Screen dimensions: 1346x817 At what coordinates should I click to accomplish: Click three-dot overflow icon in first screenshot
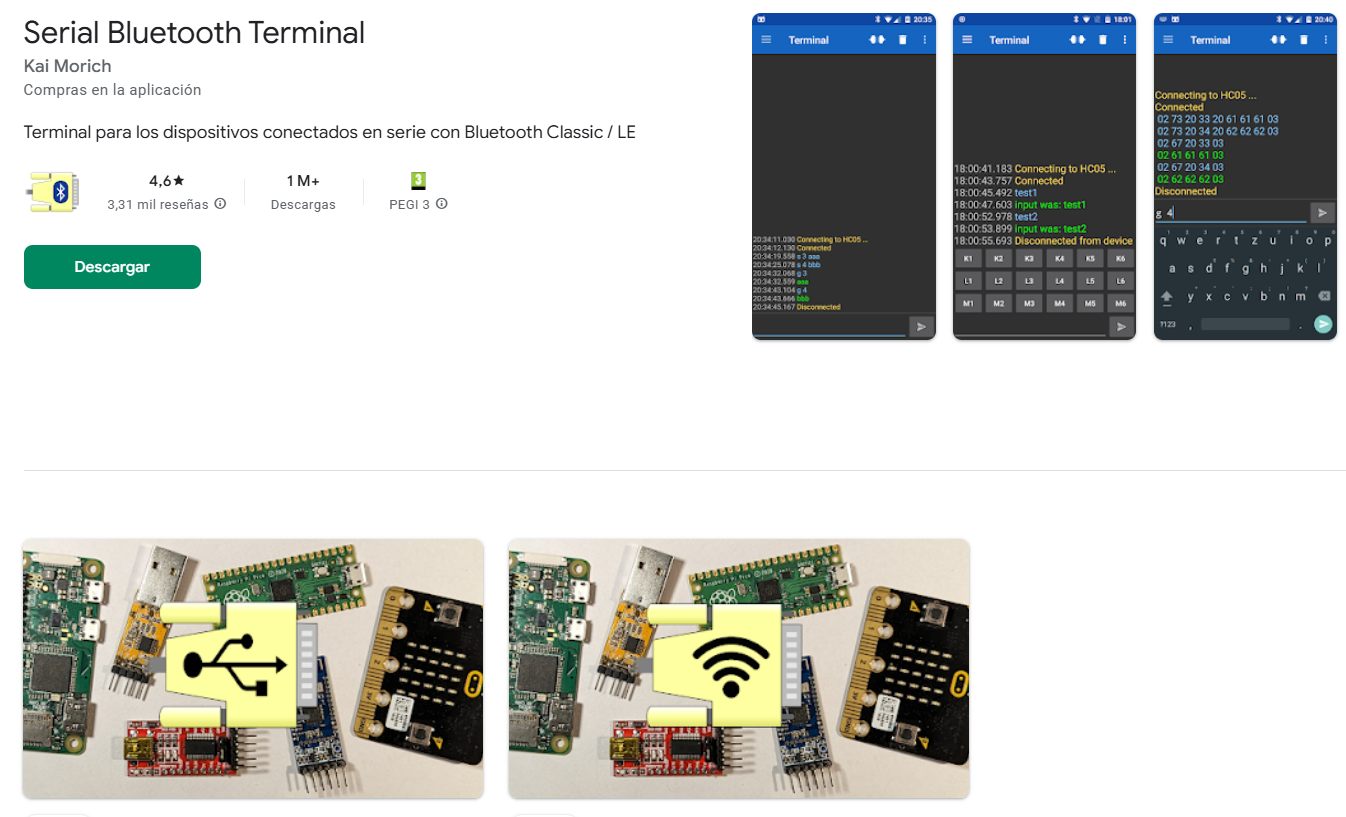point(924,40)
